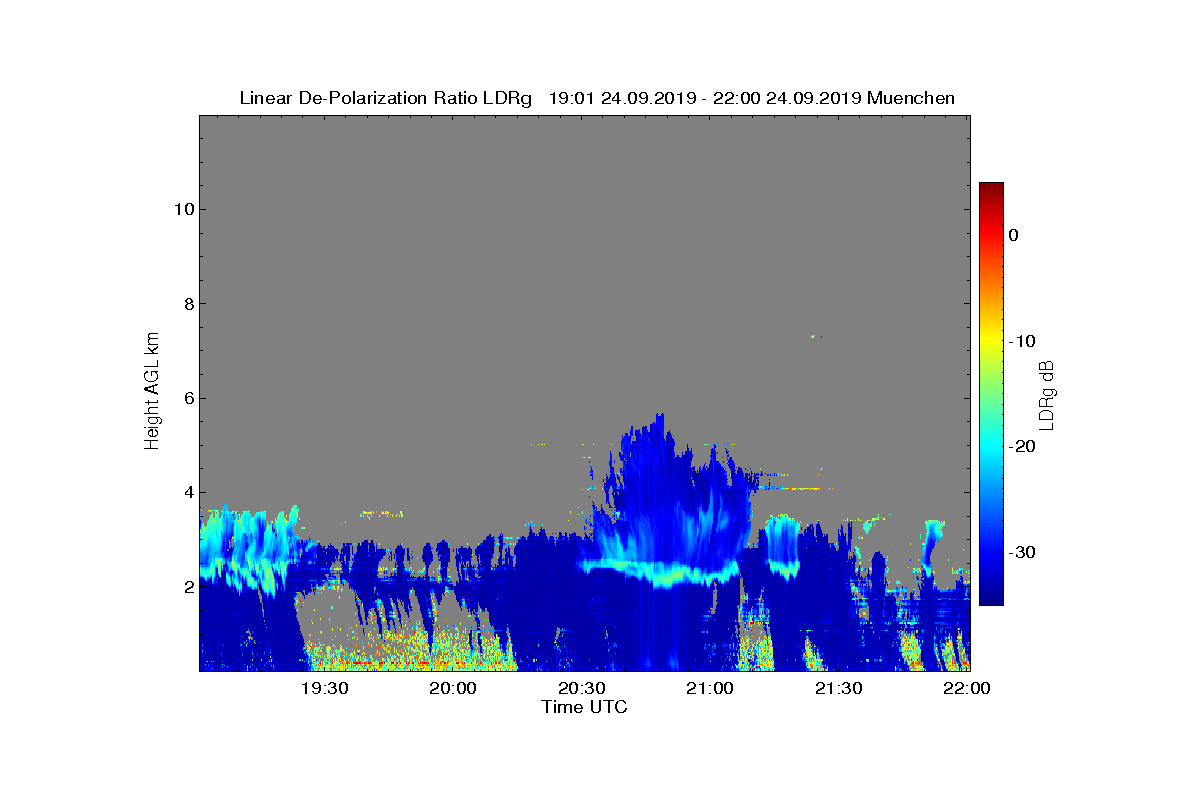Click the 4 km height tick label
This screenshot has height=800, width=1200.
click(x=187, y=492)
